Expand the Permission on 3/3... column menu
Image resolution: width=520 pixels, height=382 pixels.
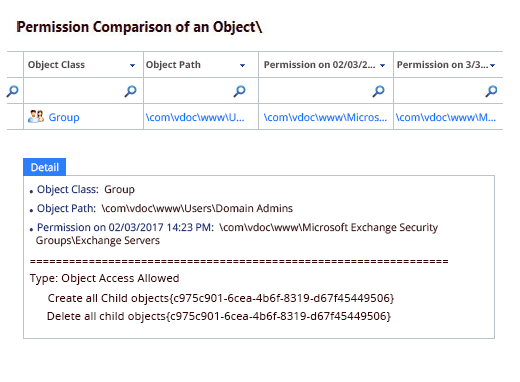click(492, 65)
